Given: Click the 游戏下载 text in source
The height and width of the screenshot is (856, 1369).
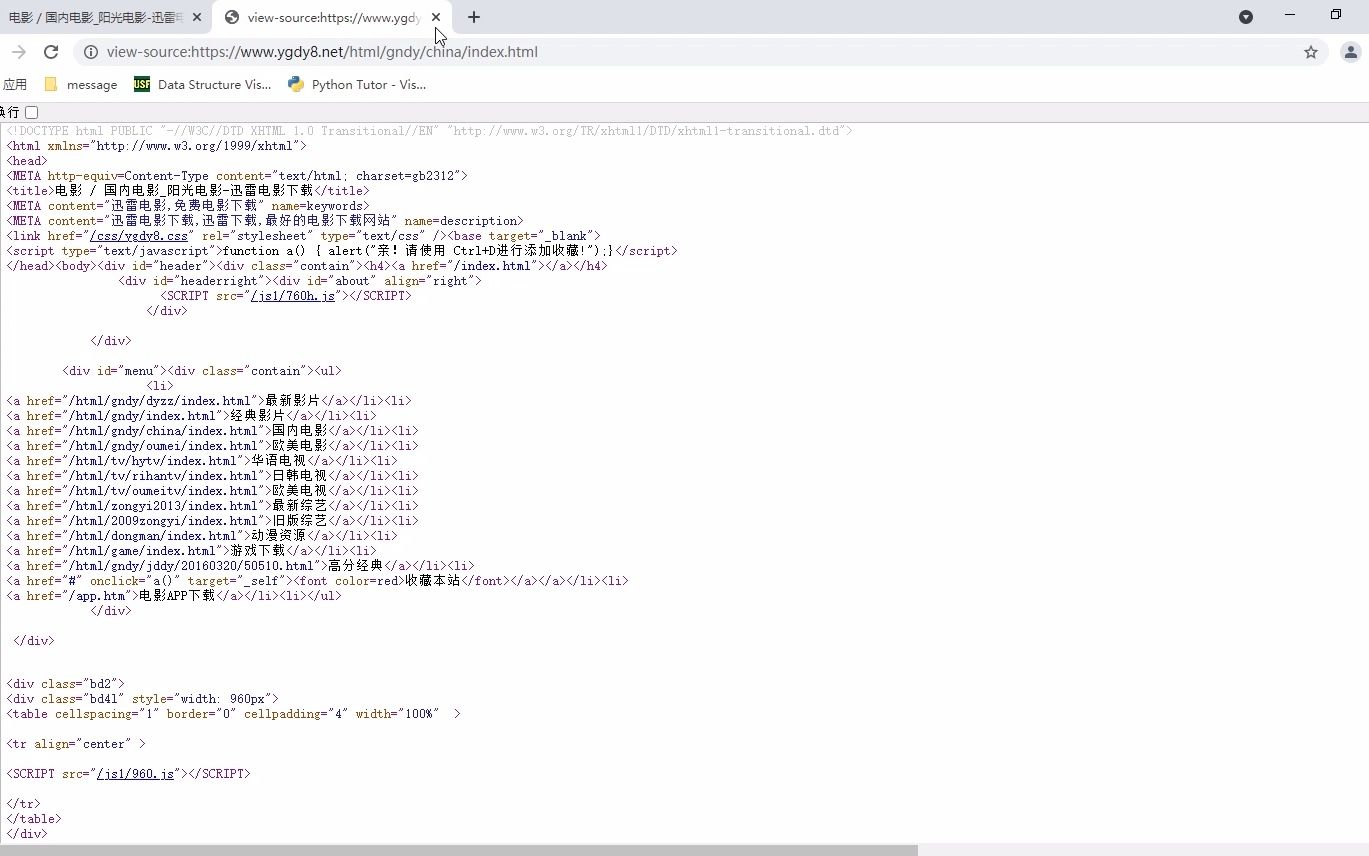Looking at the screenshot, I should [258, 551].
